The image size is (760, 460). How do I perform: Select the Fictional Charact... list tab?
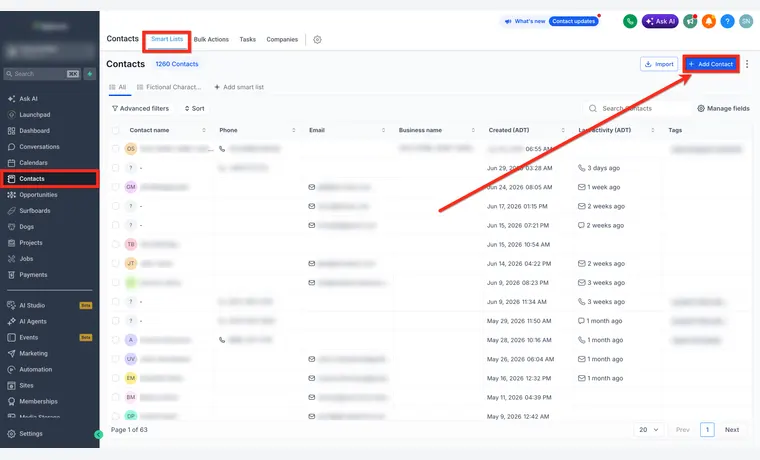click(x=169, y=87)
